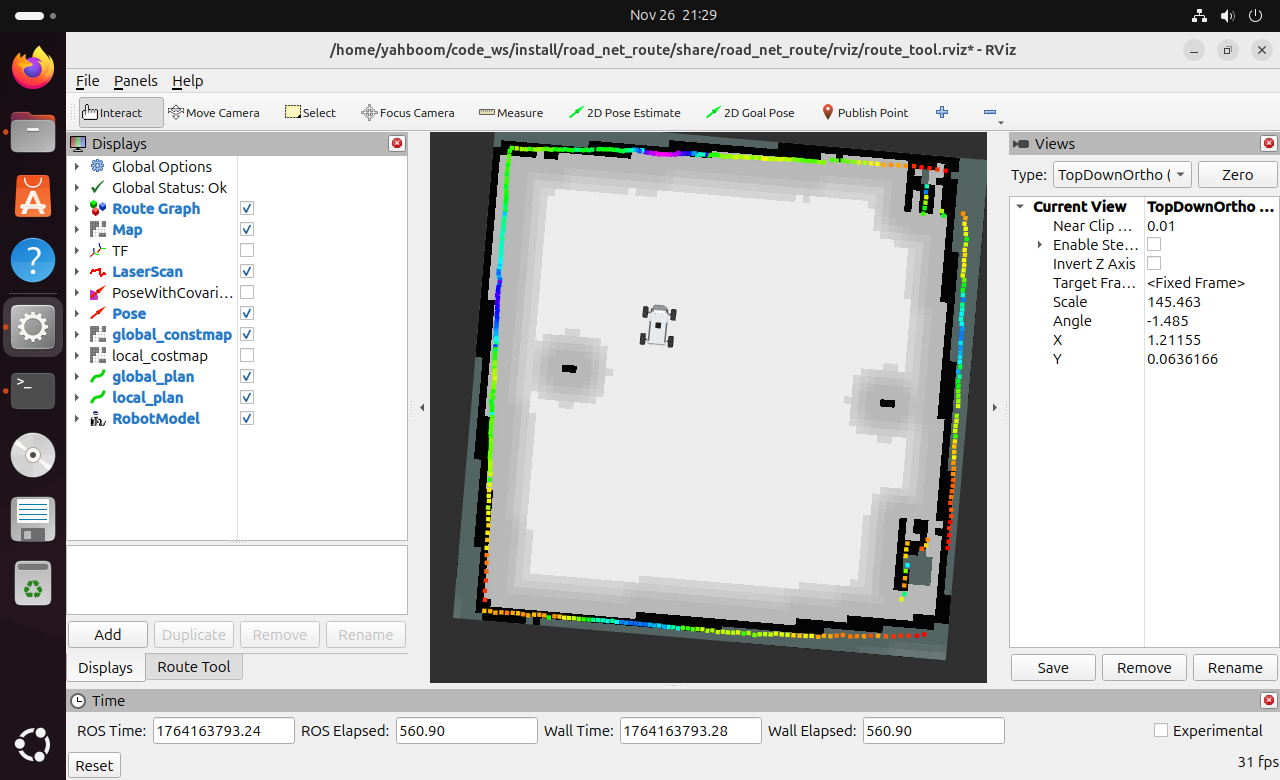Enable the TF display checkbox
Screen dimensions: 1280x780
(247, 251)
